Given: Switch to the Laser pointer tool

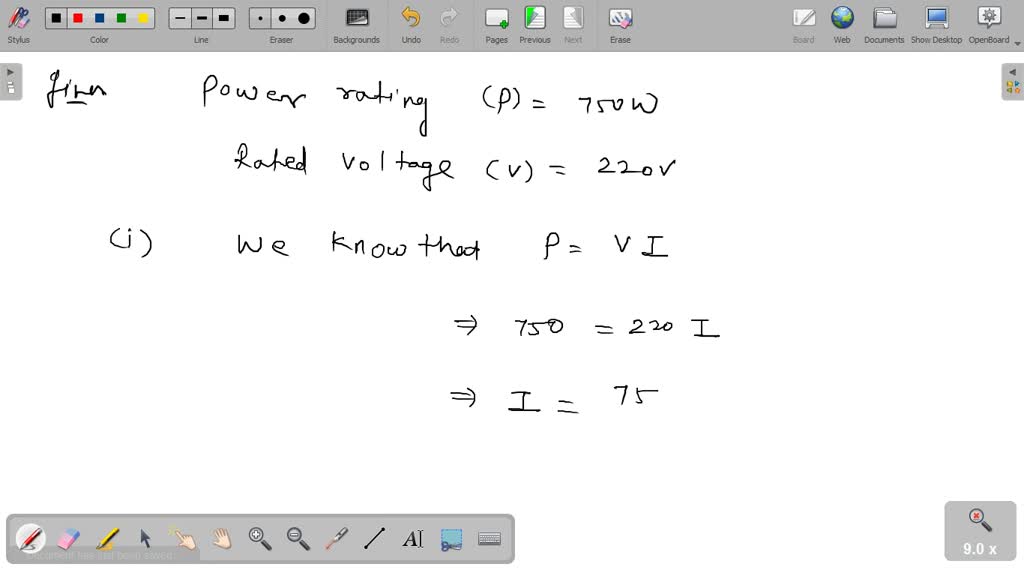Looking at the screenshot, I should (335, 539).
